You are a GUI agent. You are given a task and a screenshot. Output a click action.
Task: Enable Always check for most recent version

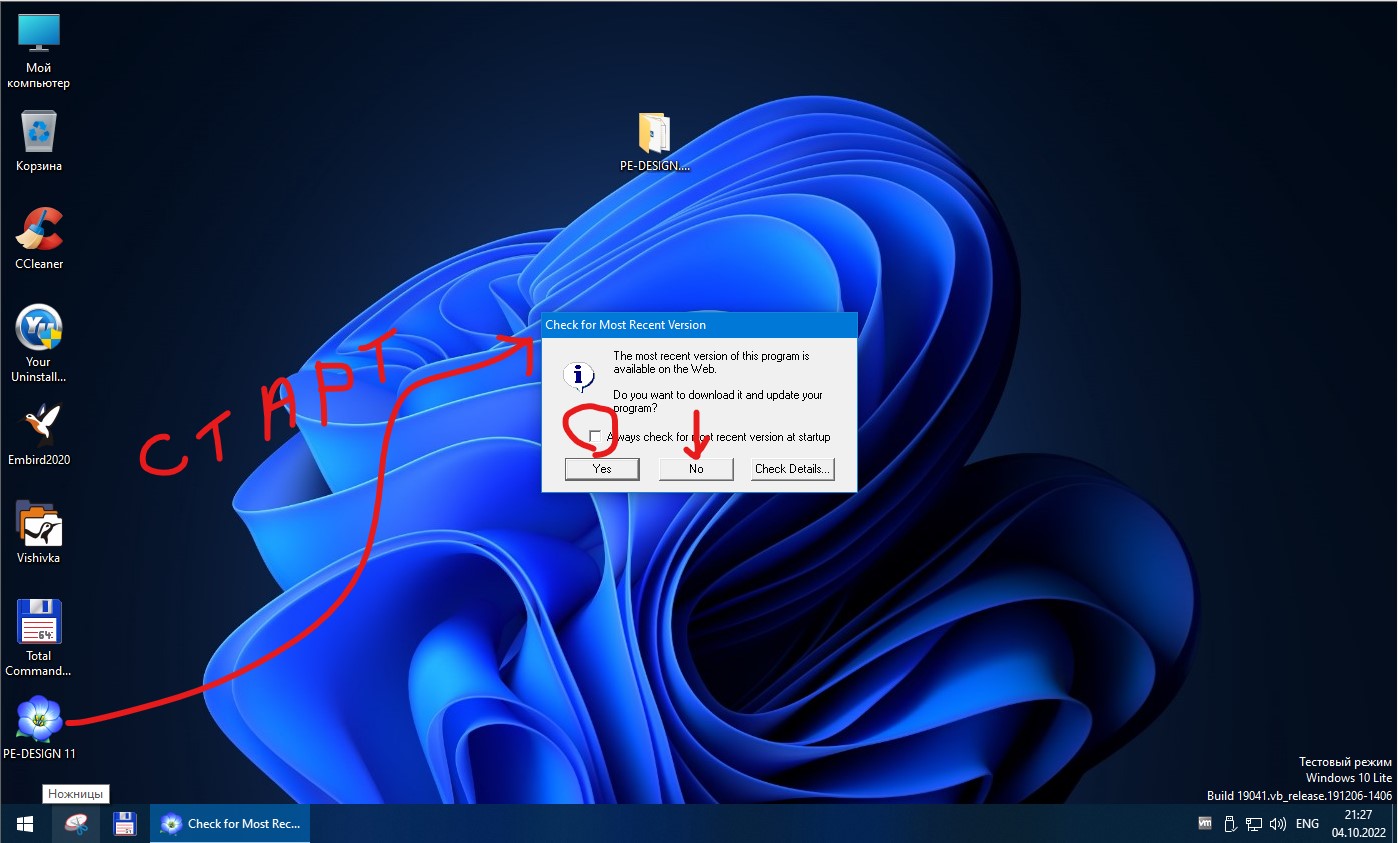coord(596,437)
